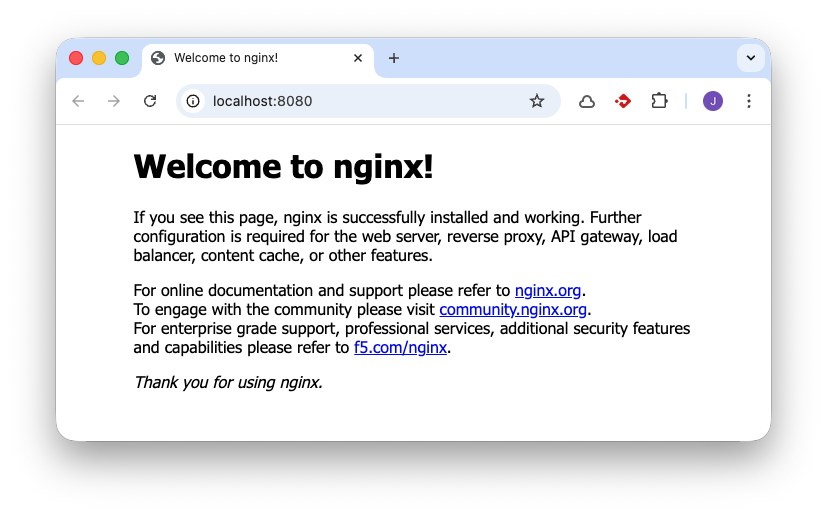Follow the nginx.org link
Viewport: 827px width, 515px height.
pos(548,290)
